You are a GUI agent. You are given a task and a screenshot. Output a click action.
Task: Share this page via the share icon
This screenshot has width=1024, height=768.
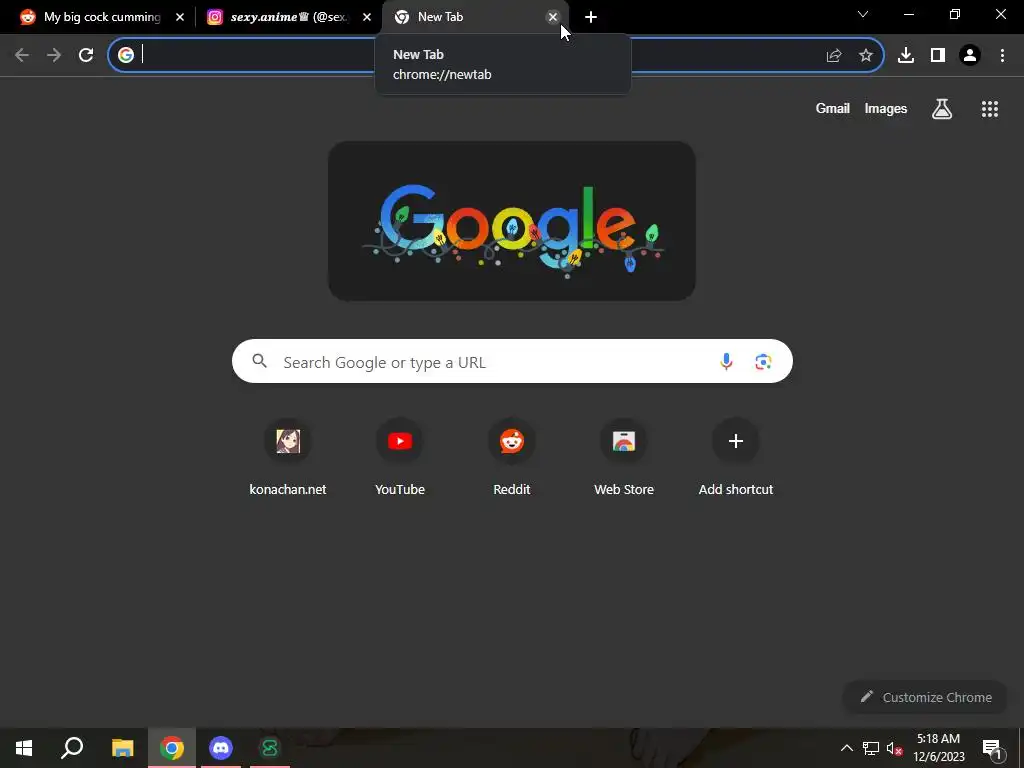tap(833, 55)
